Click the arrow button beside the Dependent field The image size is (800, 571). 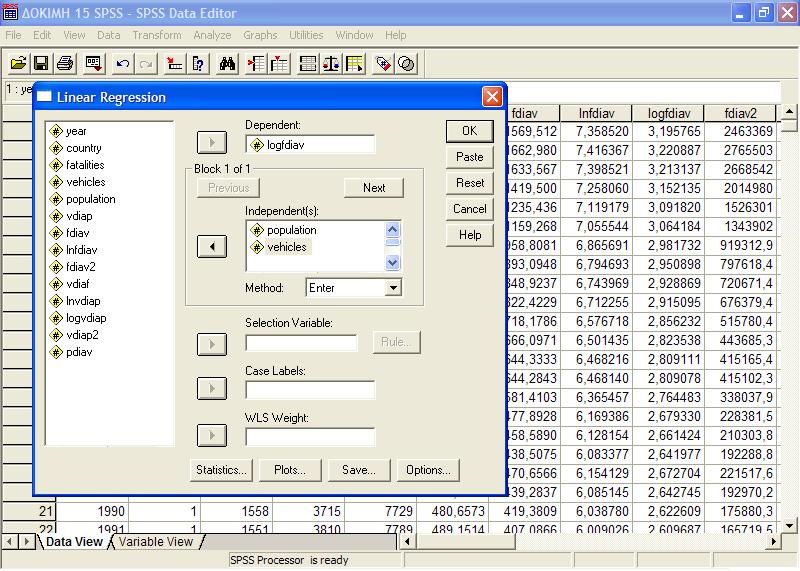pyautogui.click(x=212, y=142)
